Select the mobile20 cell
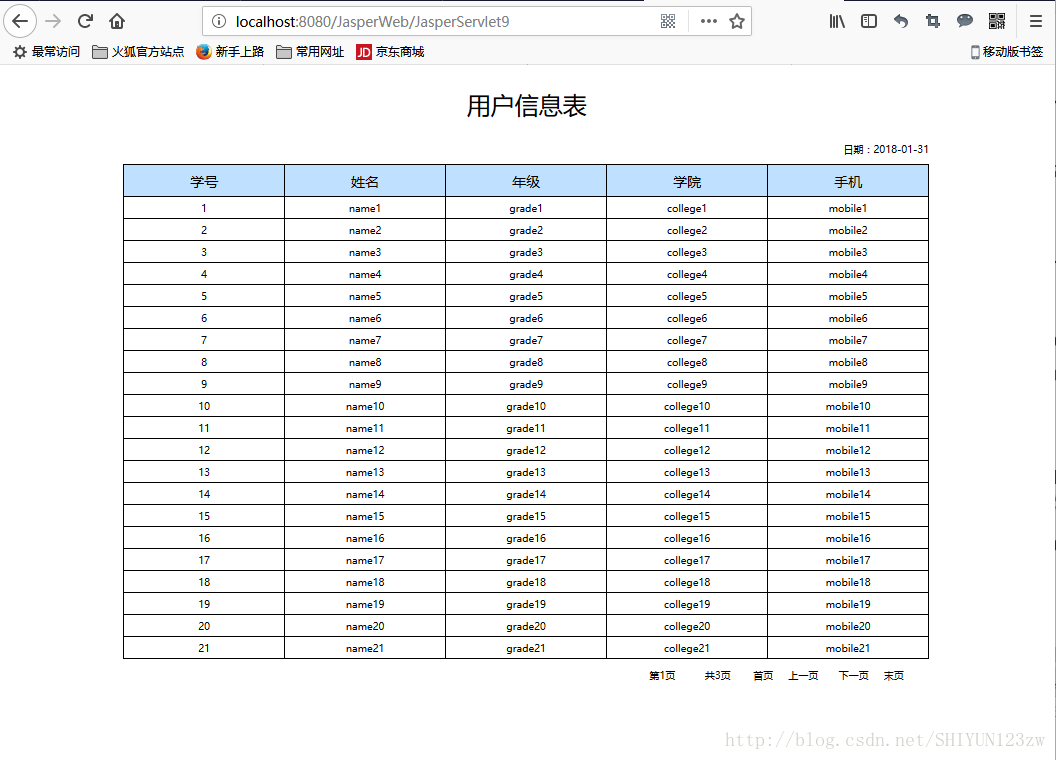Screen dimensions: 1056x760 848,627
